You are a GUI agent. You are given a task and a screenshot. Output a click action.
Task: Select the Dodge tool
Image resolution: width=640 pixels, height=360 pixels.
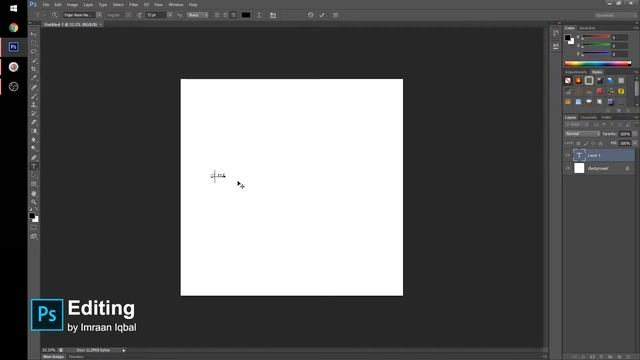point(34,148)
